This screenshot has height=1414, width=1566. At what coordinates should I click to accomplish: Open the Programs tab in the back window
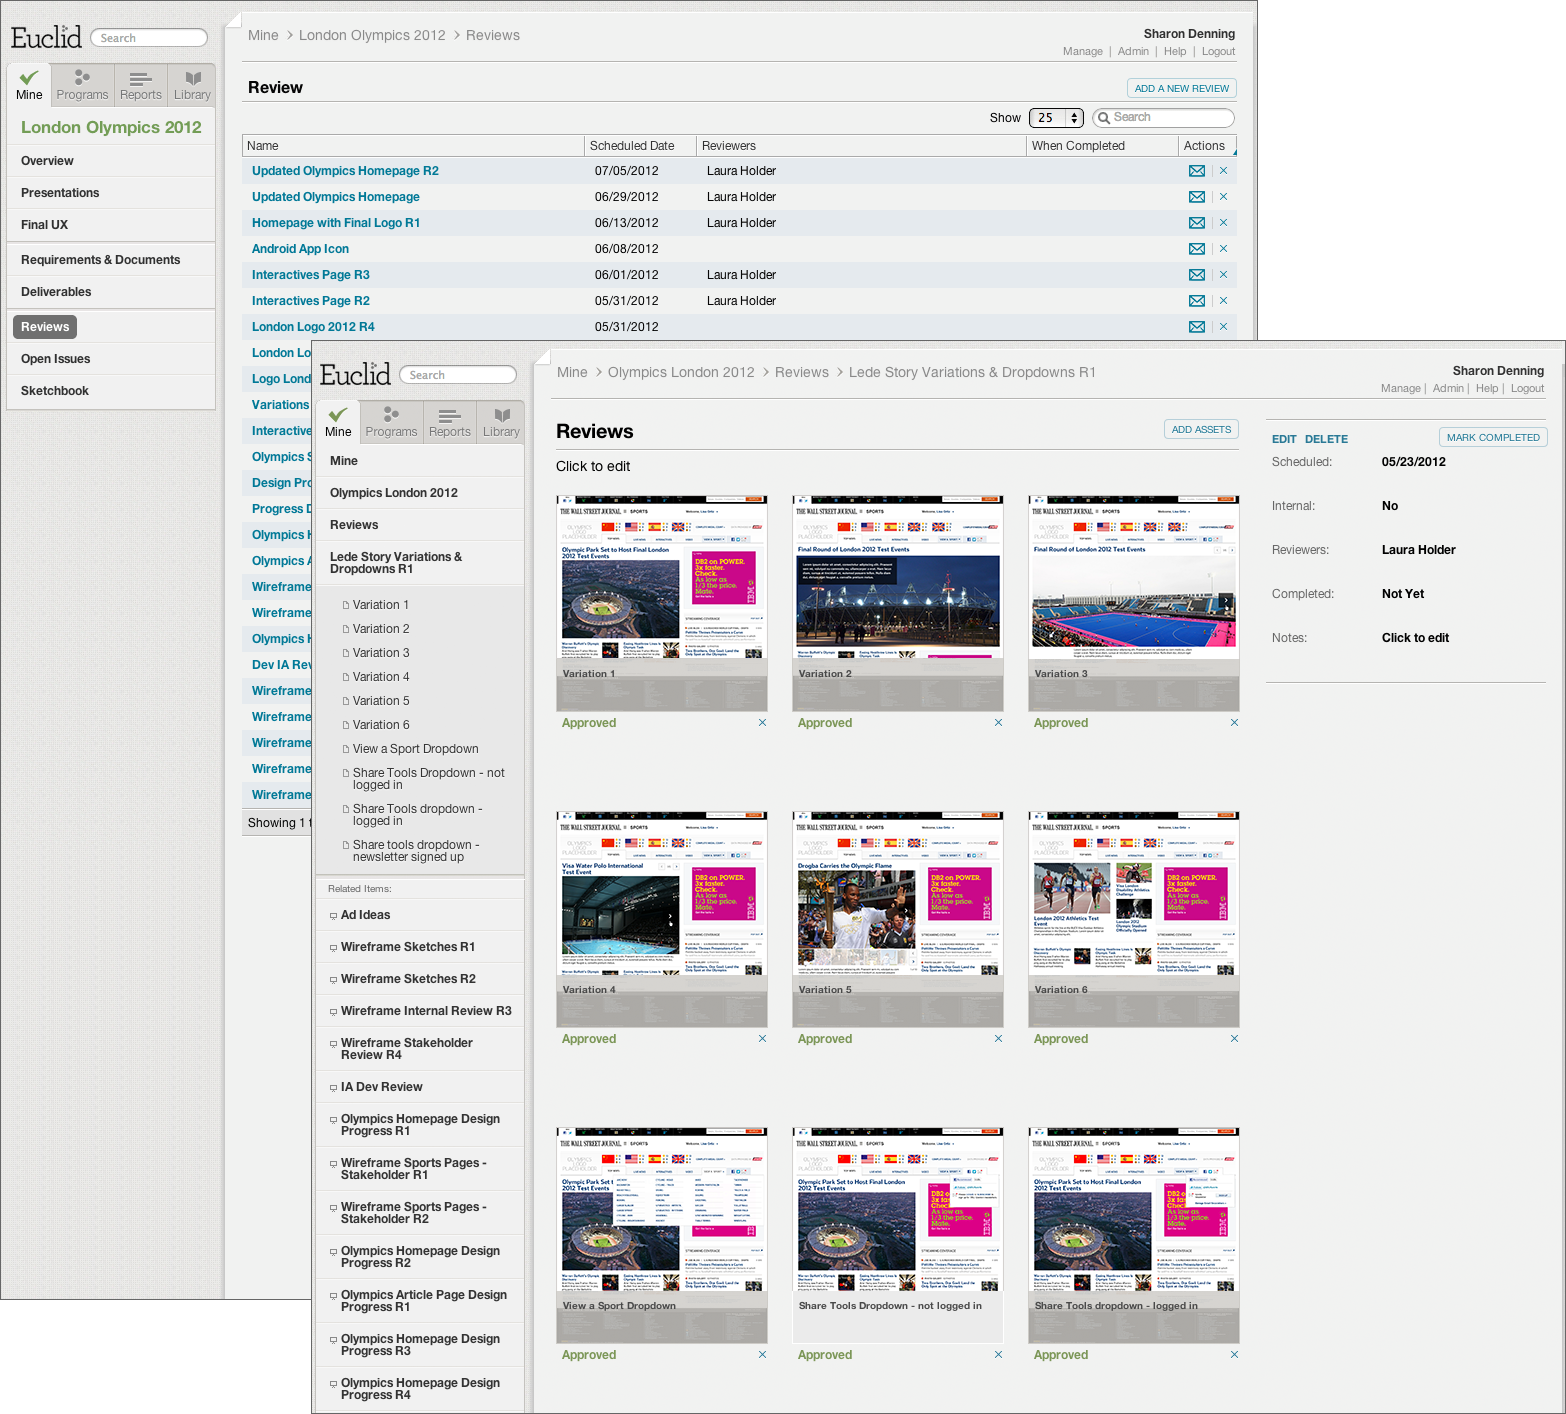[82, 84]
